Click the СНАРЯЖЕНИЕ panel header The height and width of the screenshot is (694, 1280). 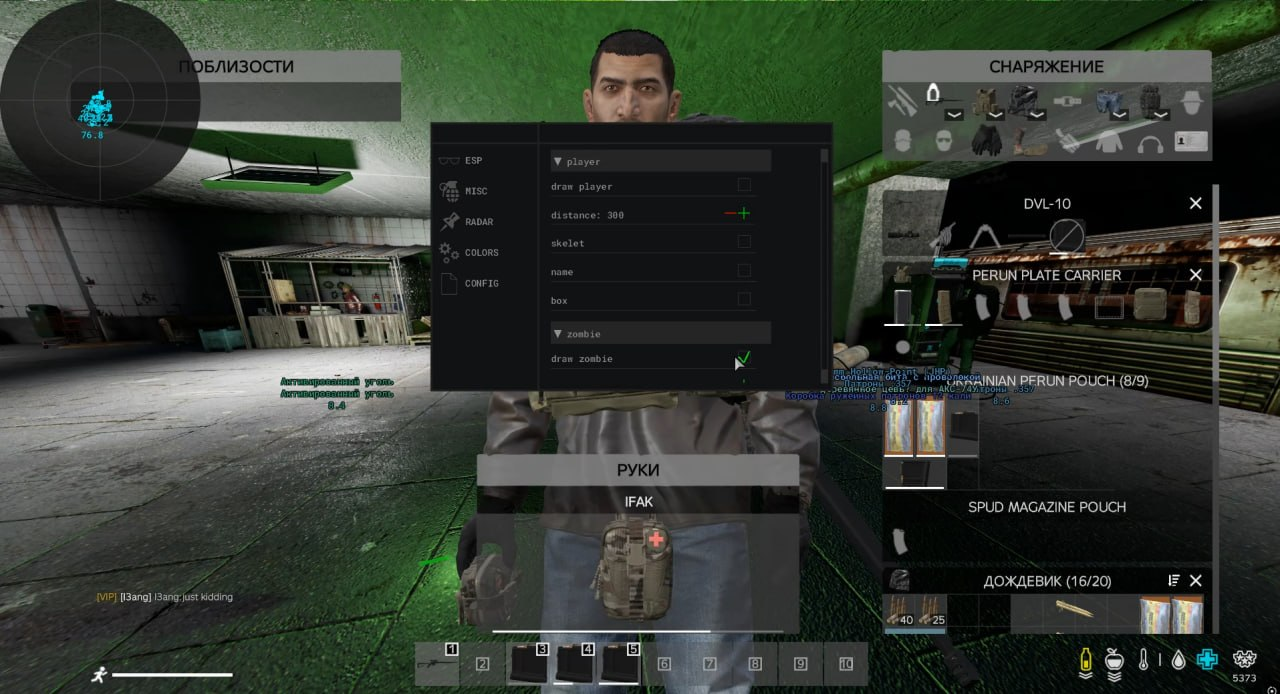1046,67
